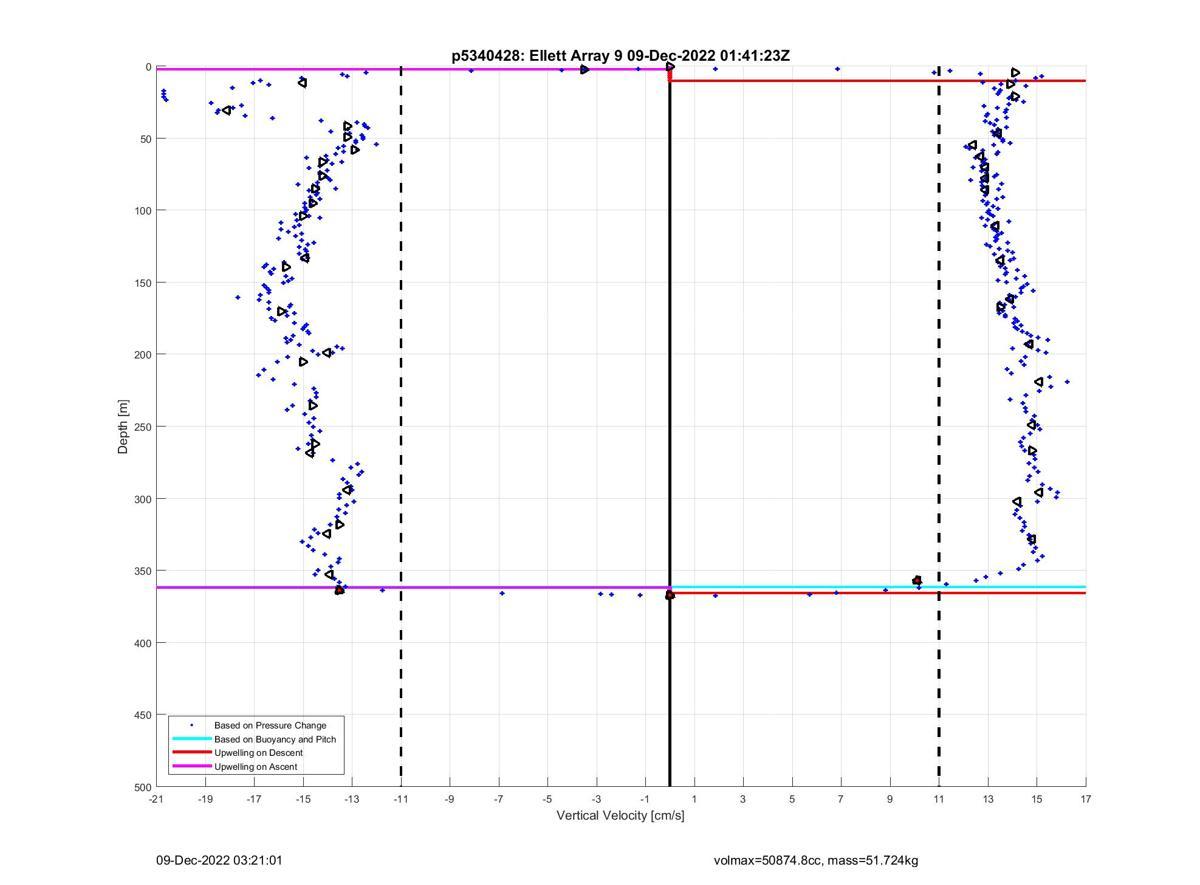Click the x-axis tick label -7
The width and height of the screenshot is (1200, 885).
tap(499, 799)
